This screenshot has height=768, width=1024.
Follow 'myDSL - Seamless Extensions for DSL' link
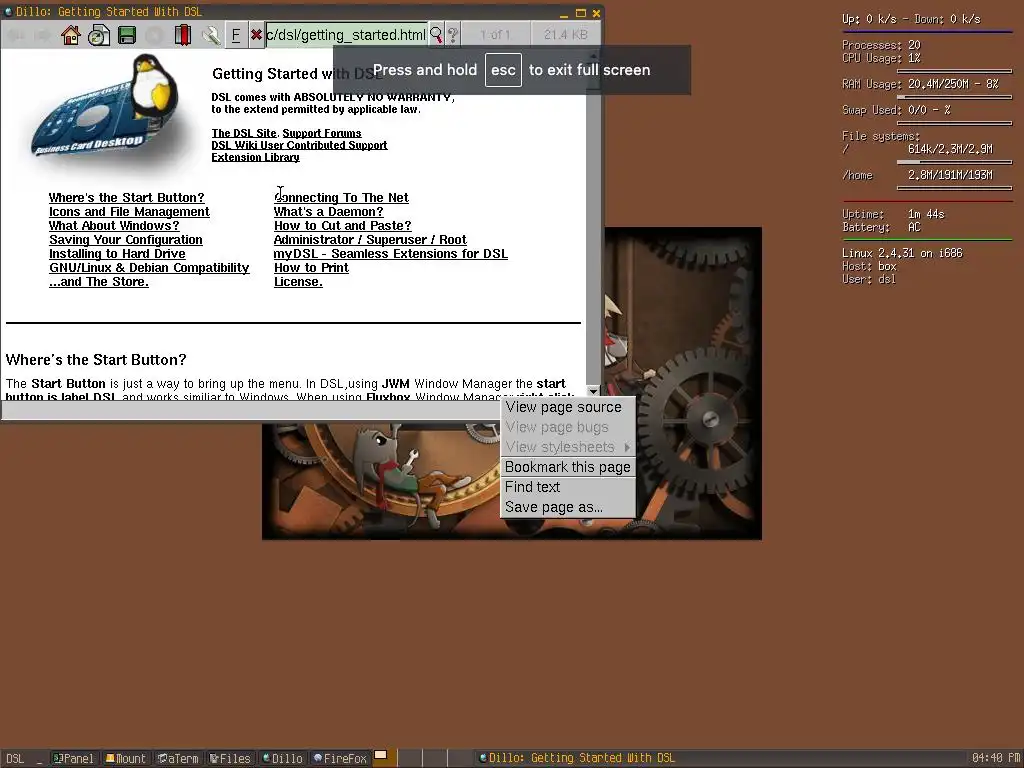pos(391,254)
